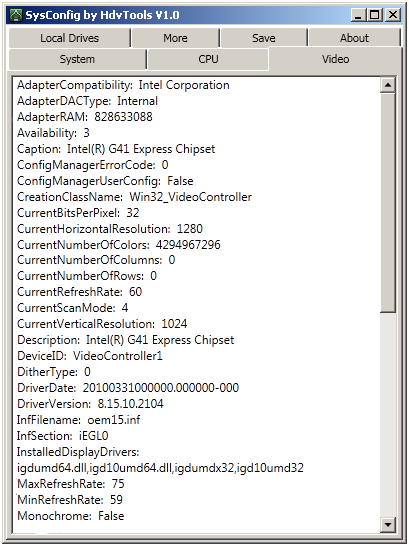Select the MaxRefreshRate: 75 line
Viewport: 409px width, 546px height.
[x=71, y=484]
